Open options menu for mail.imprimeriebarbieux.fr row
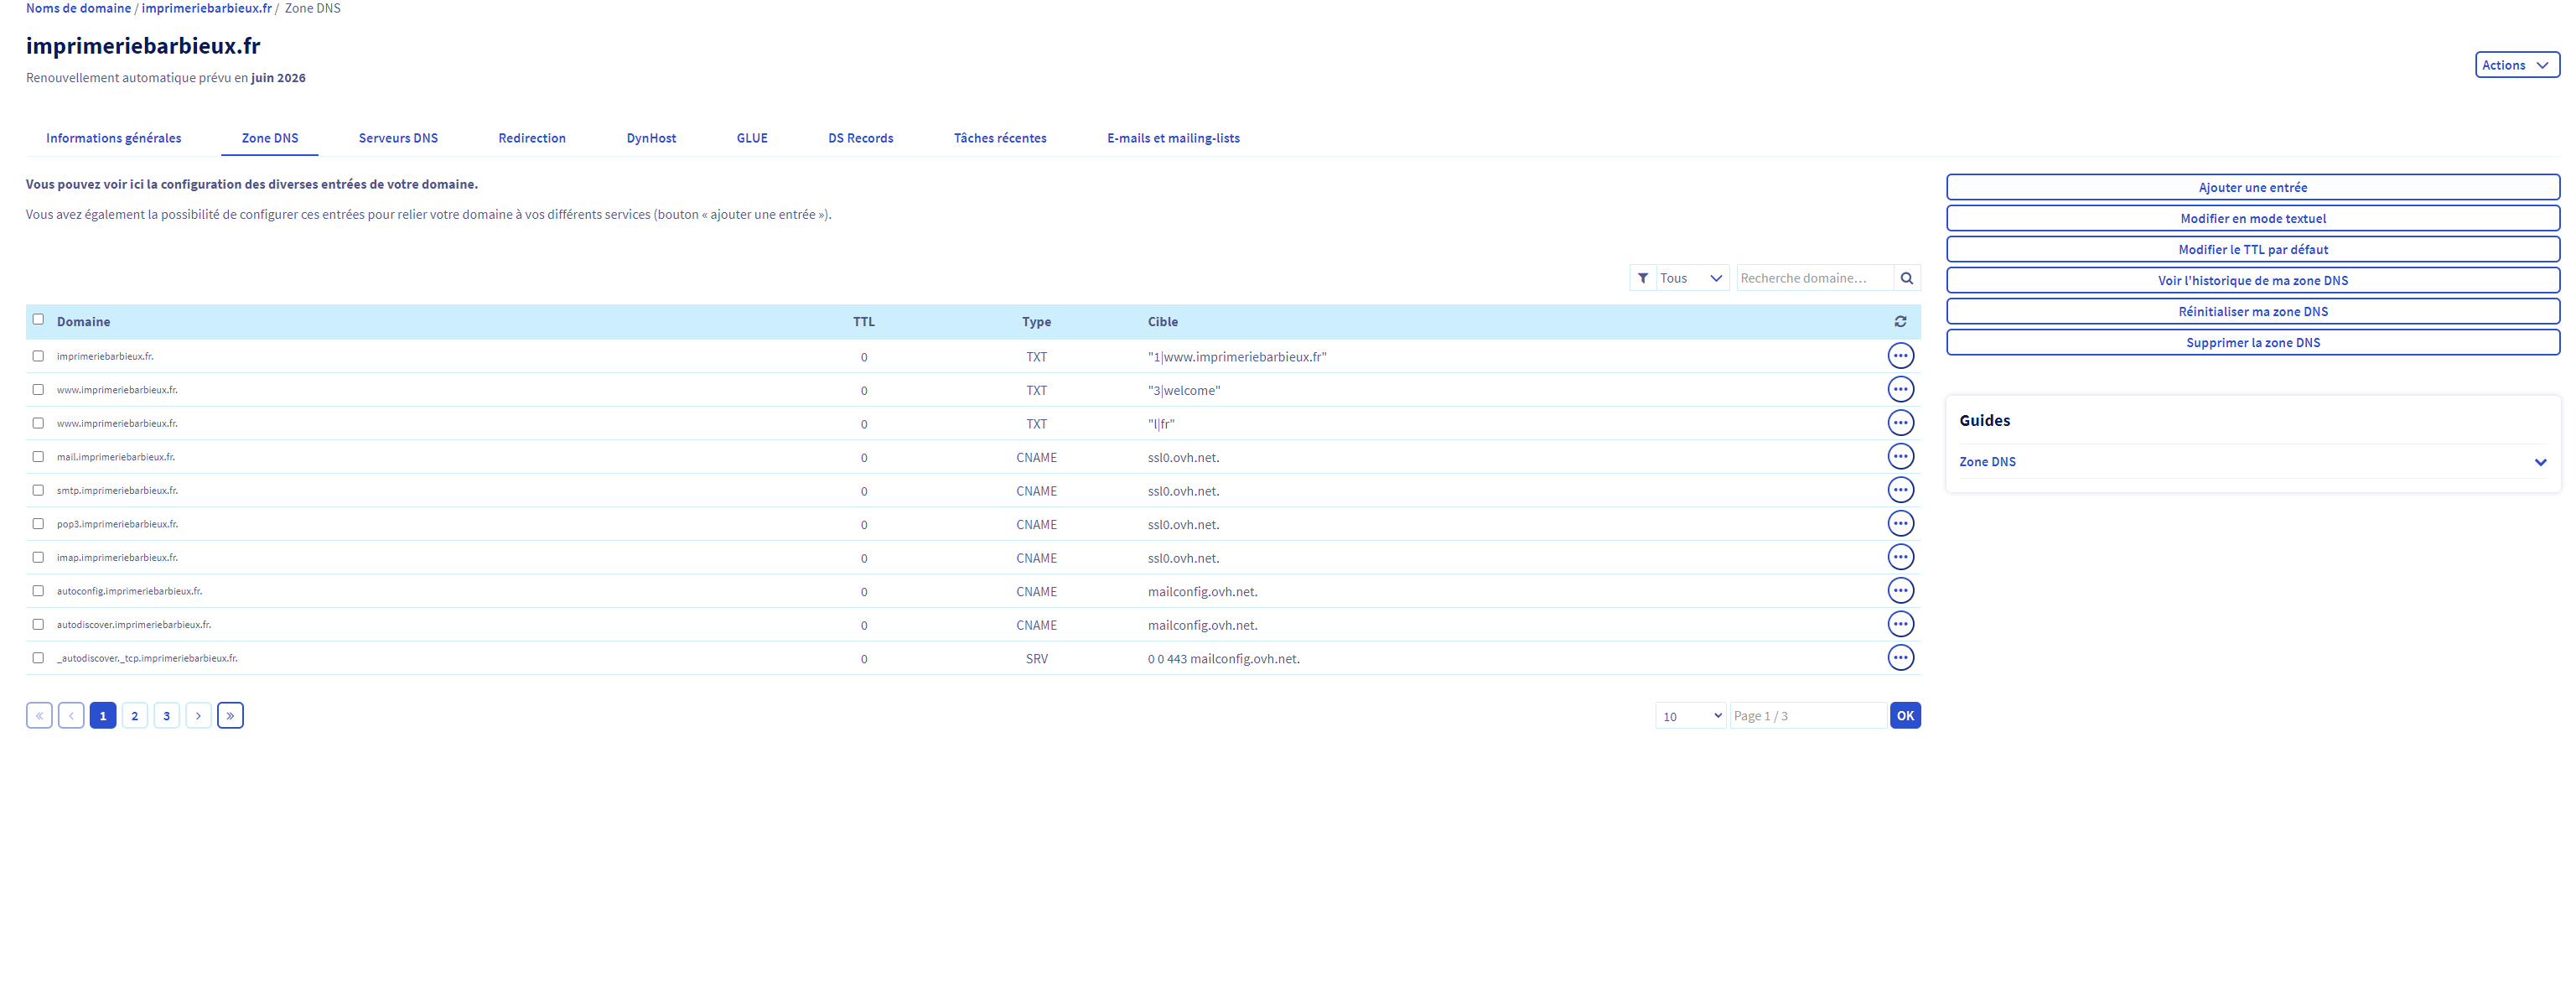The height and width of the screenshot is (997, 2576). pos(1900,457)
